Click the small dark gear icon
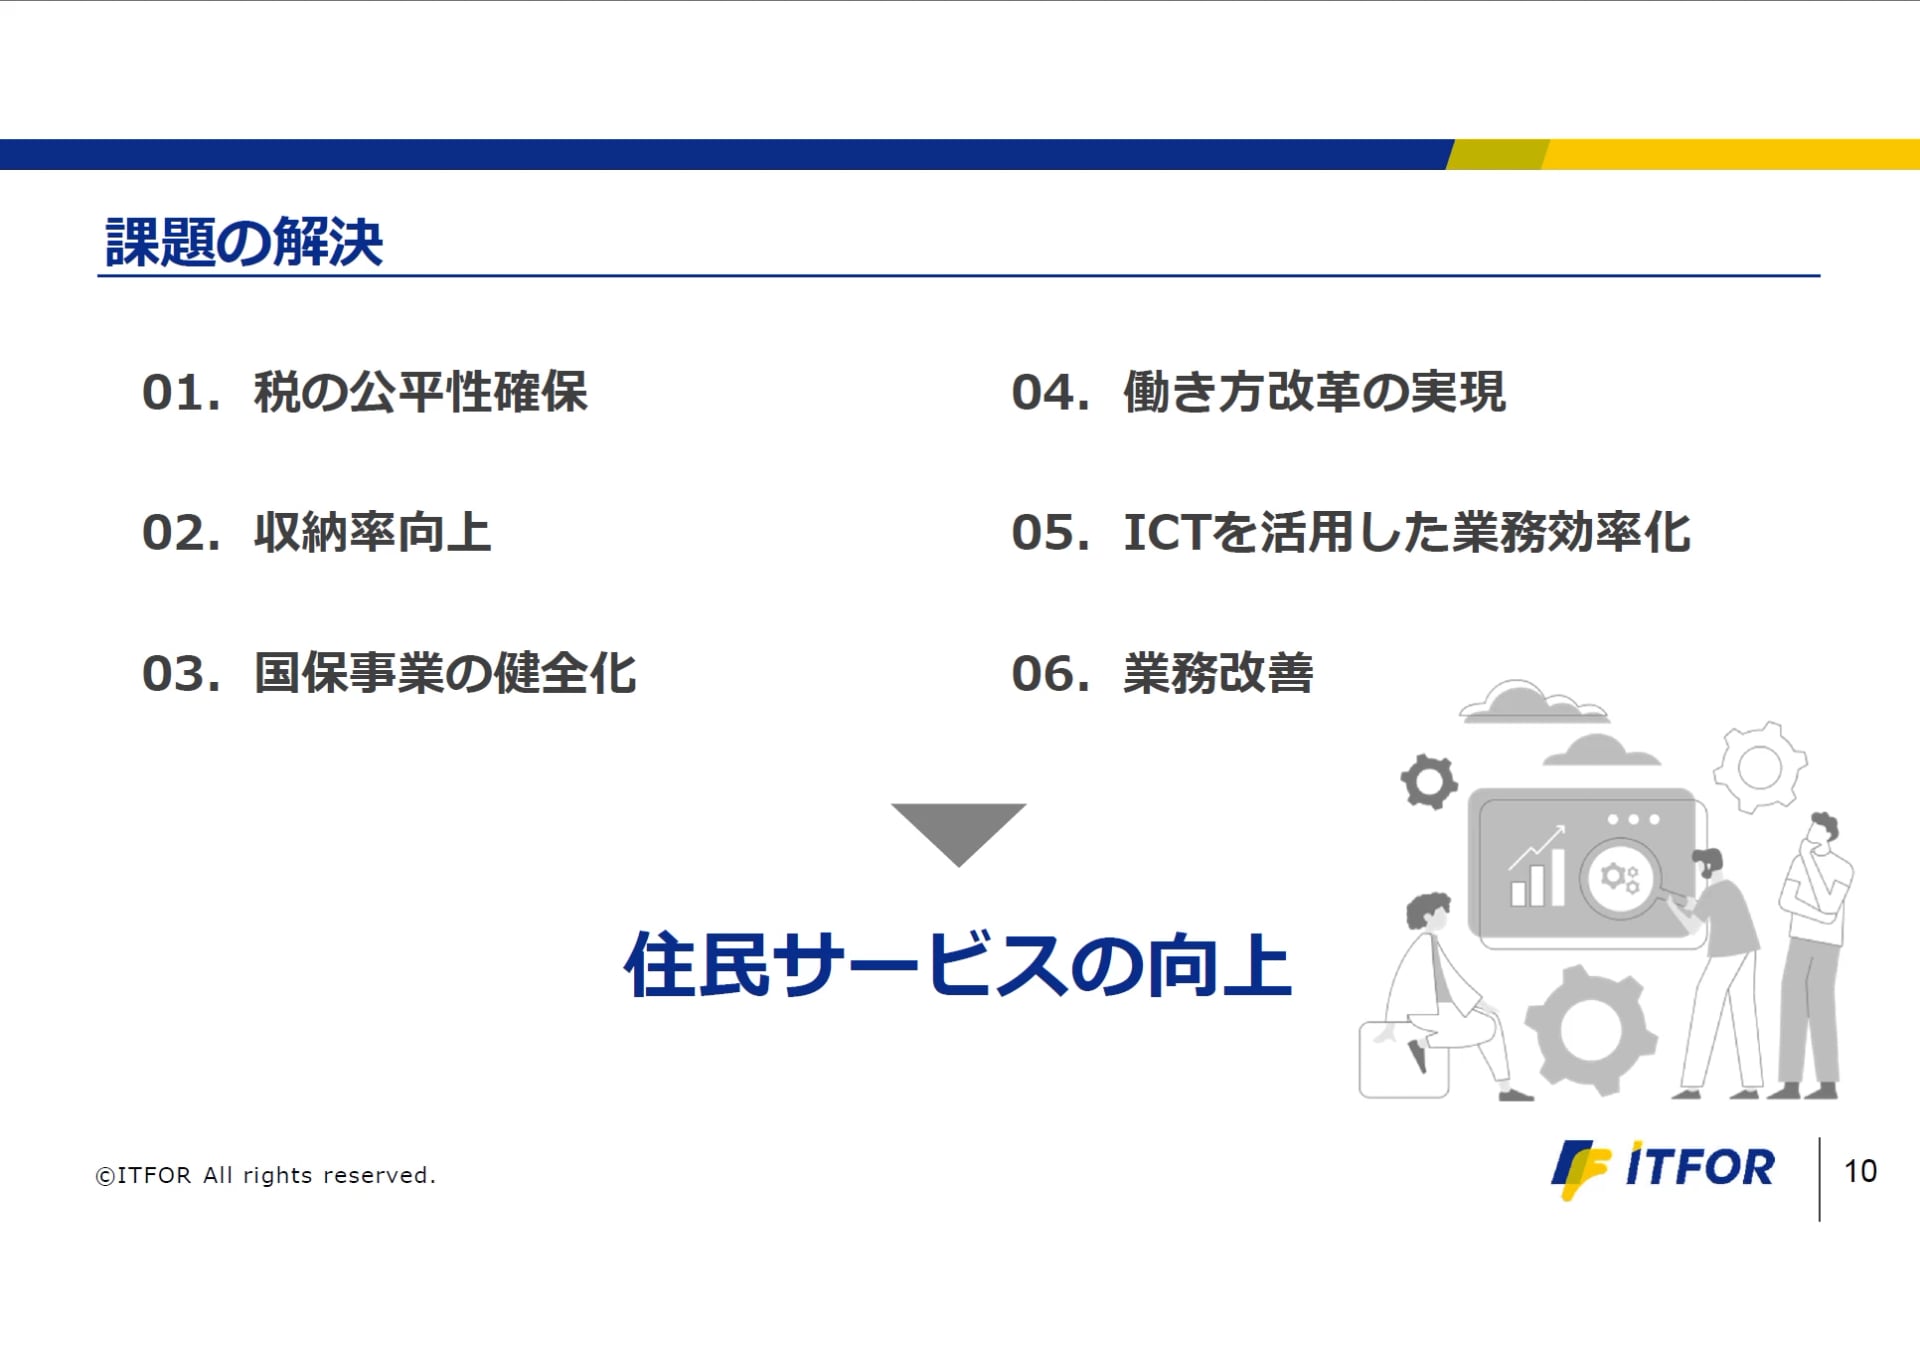 click(1428, 781)
